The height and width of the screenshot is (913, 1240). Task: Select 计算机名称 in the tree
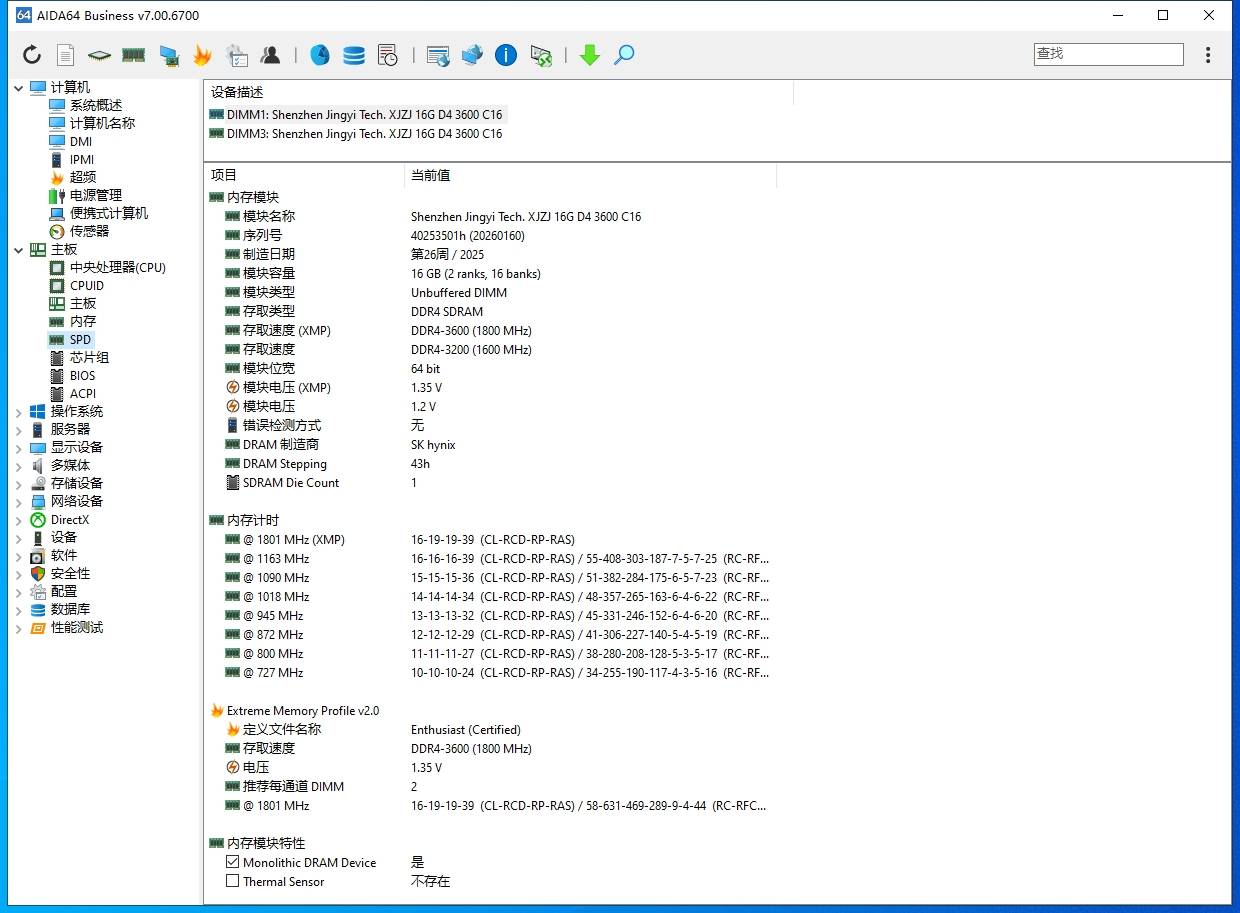(x=102, y=123)
